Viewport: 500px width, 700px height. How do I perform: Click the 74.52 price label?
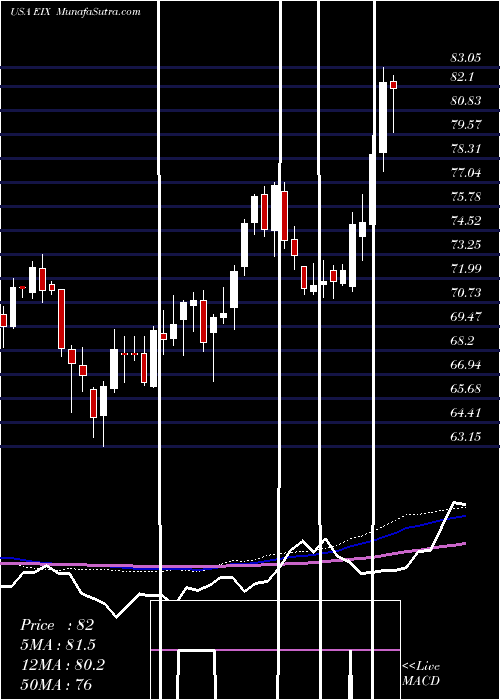click(x=466, y=221)
